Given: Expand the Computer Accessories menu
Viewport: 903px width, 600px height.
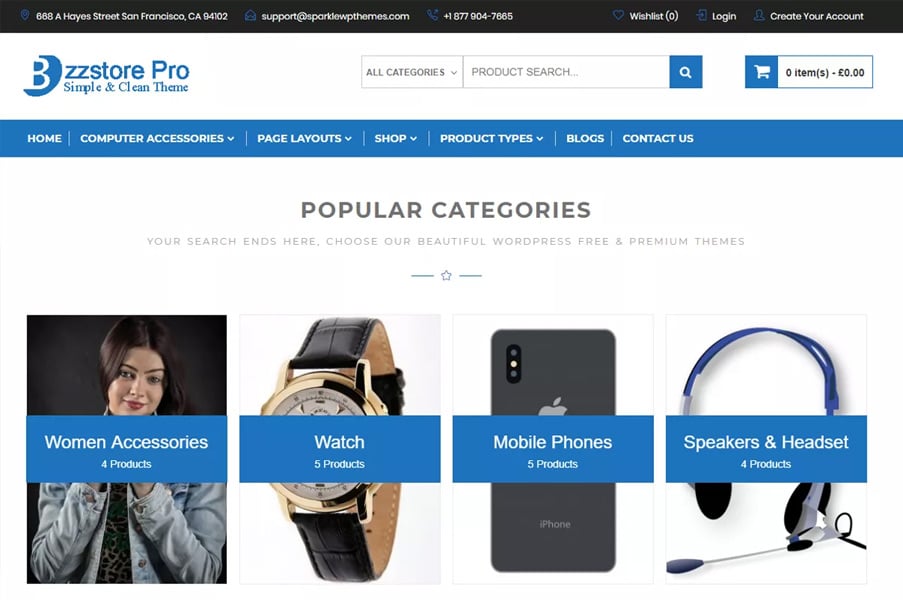Looking at the screenshot, I should coord(157,138).
